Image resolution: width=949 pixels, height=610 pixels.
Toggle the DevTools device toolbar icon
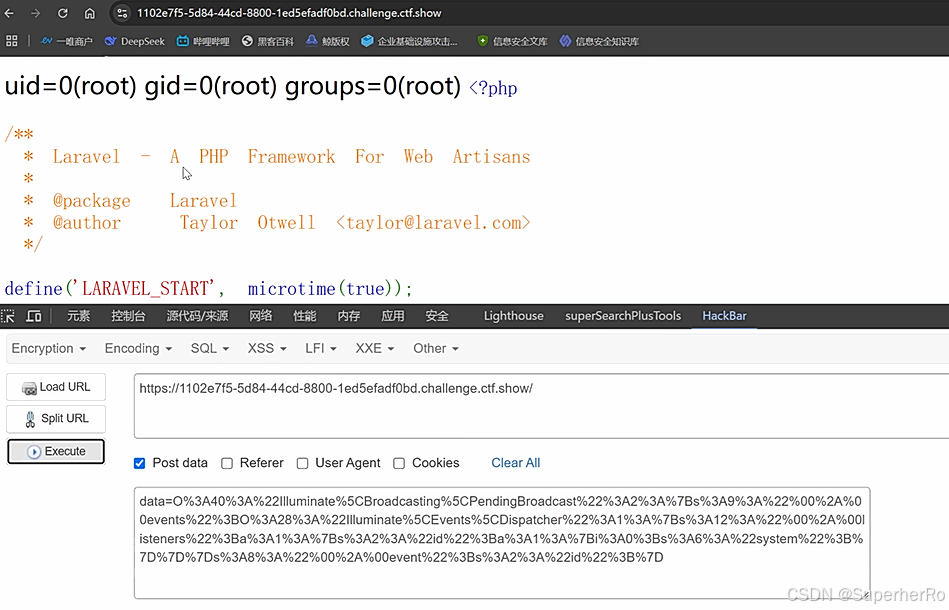point(33,316)
